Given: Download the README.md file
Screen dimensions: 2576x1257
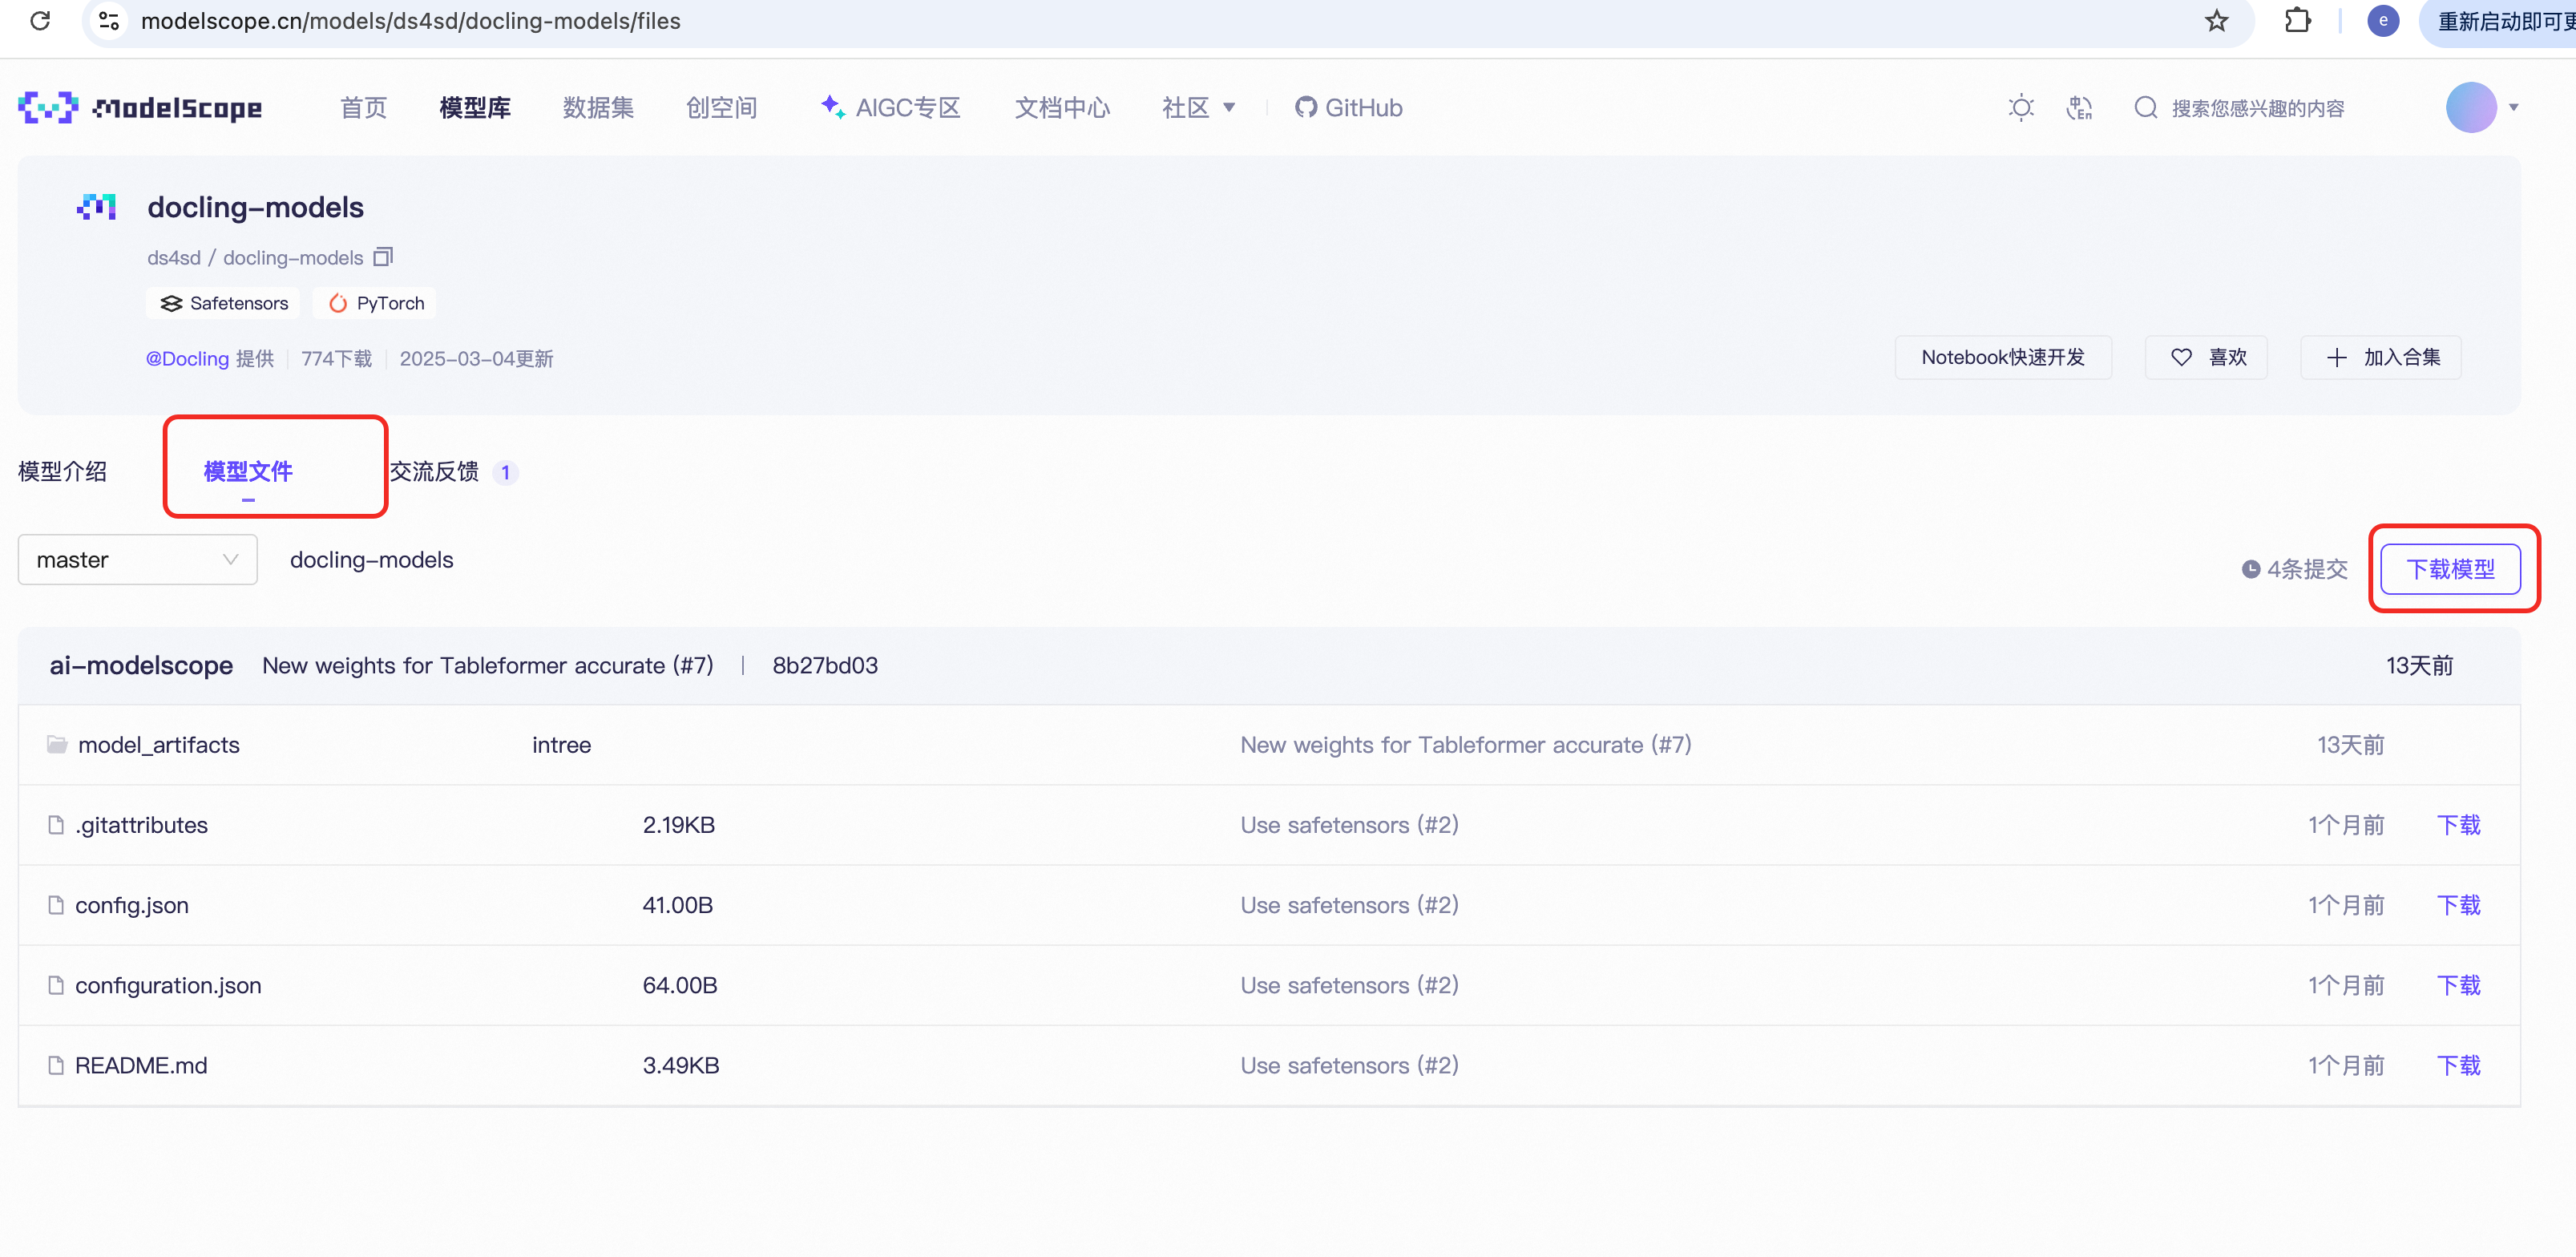Looking at the screenshot, I should pyautogui.click(x=2457, y=1065).
